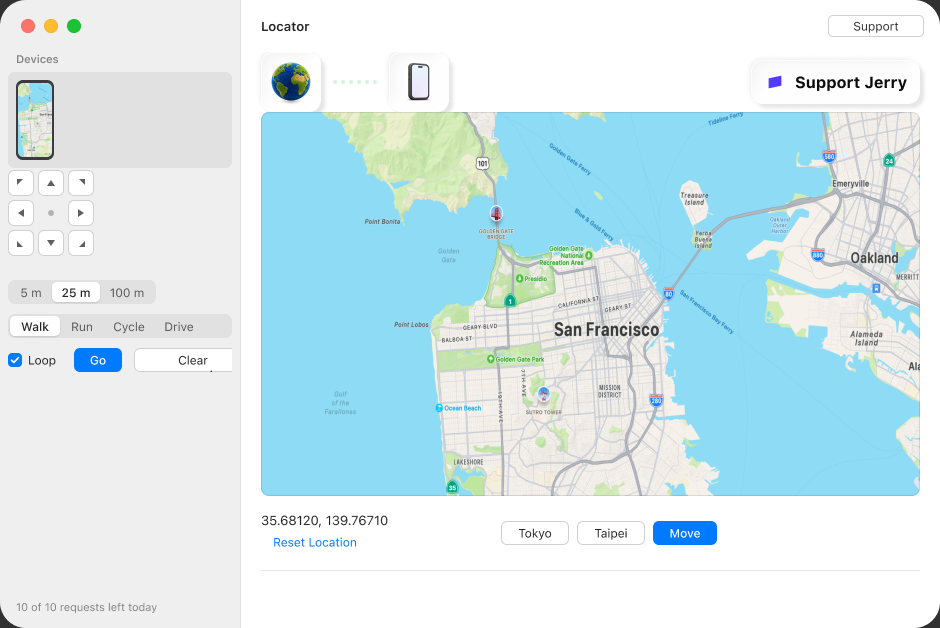Switch movement mode to Walk
Viewport: 940px width, 628px height.
tap(35, 327)
